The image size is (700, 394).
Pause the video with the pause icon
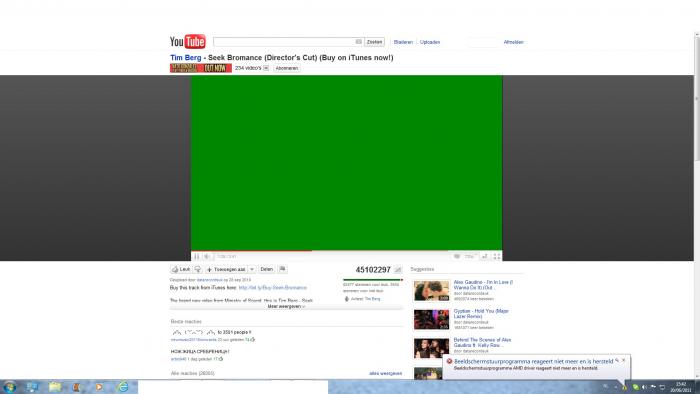[x=196, y=256]
